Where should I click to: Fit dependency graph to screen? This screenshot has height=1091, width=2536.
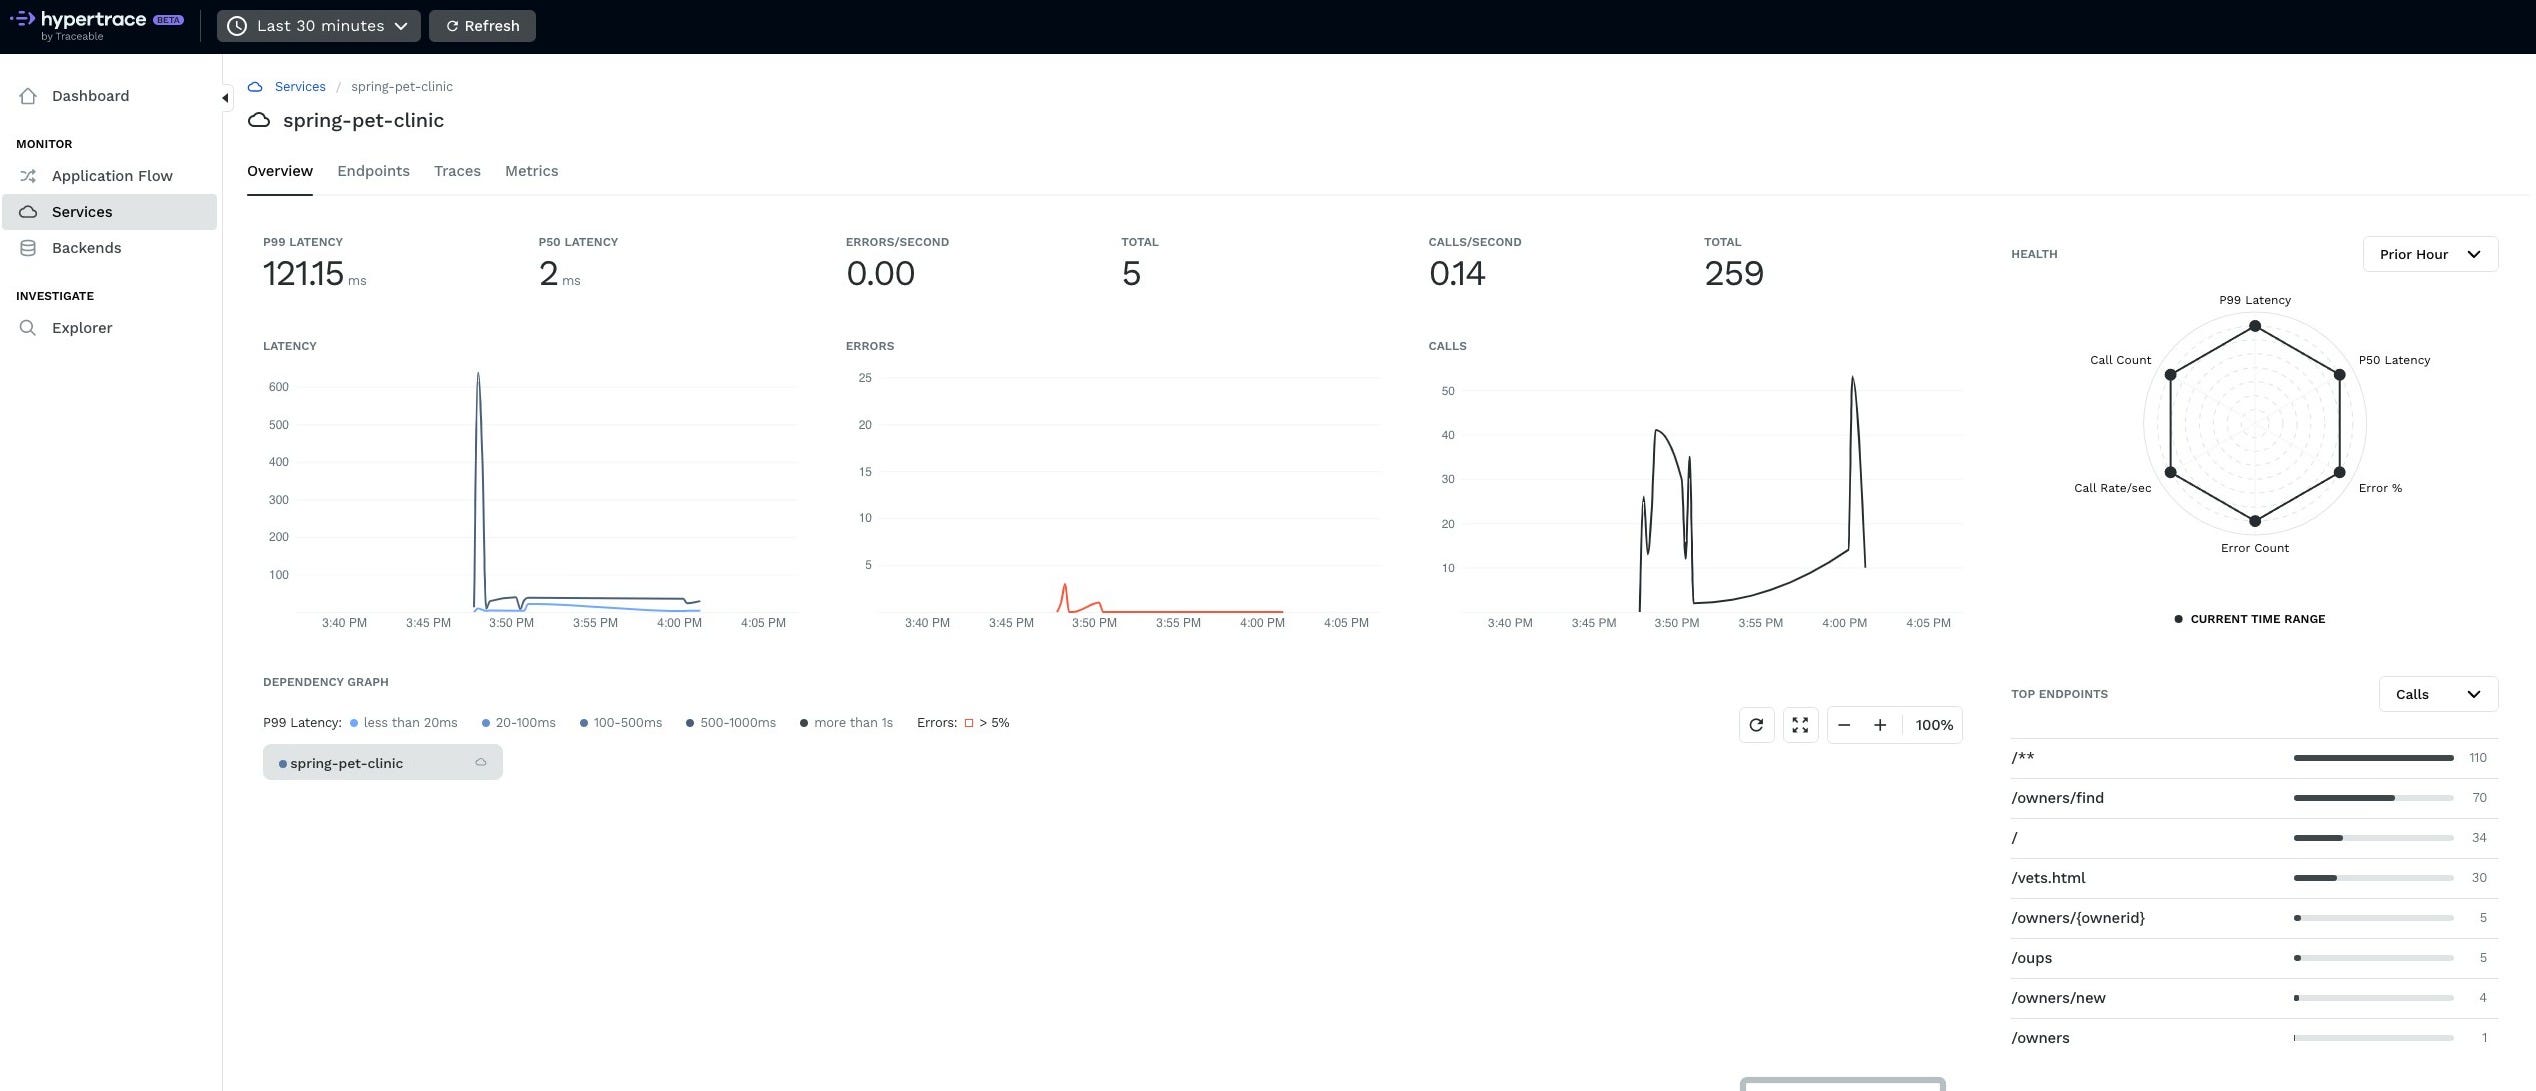(x=1800, y=725)
